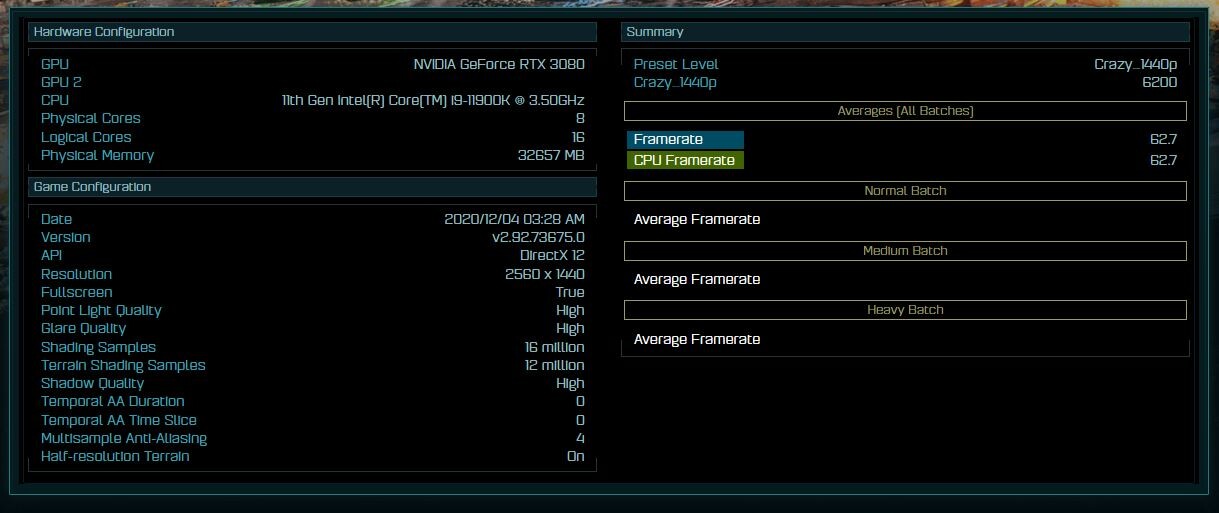
Task: Click the Hardware Configuration section header
Action: pos(104,32)
